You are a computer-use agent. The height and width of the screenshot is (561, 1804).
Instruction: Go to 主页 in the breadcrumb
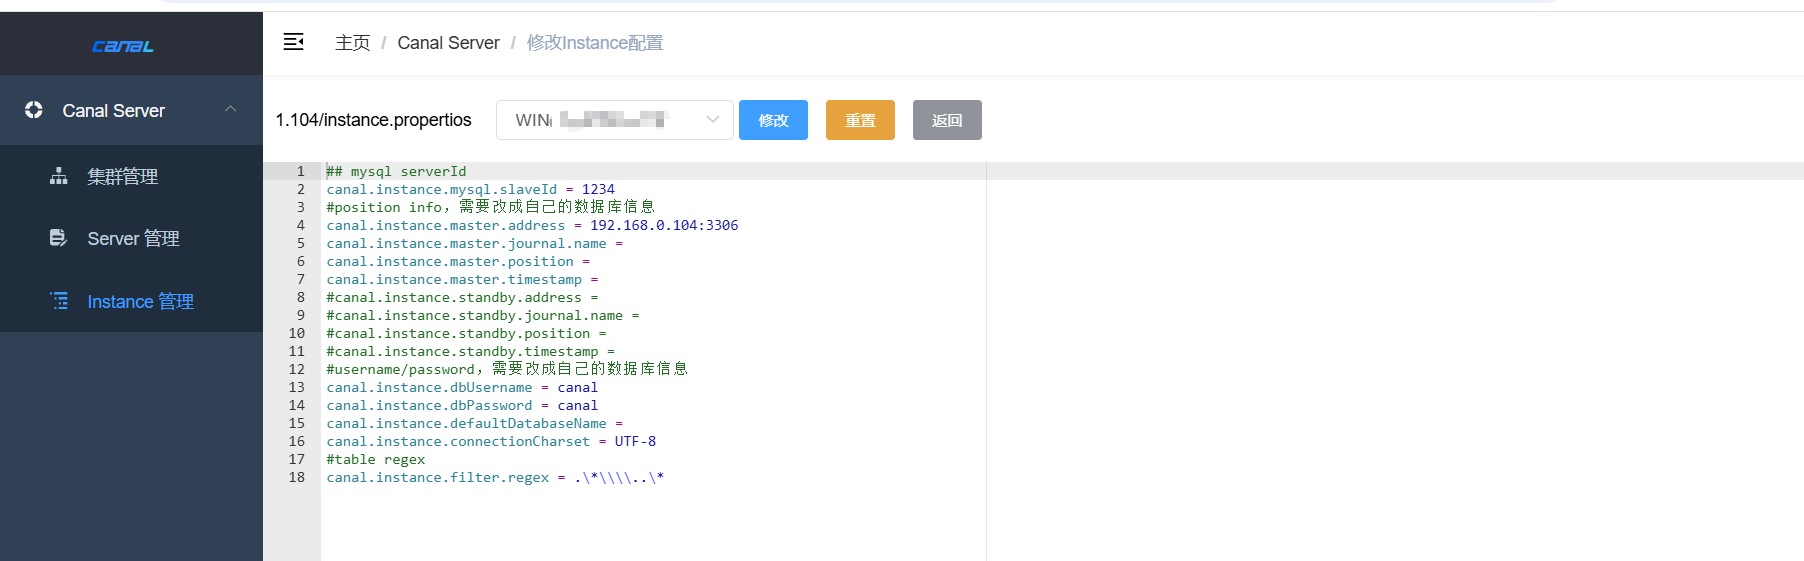[353, 43]
